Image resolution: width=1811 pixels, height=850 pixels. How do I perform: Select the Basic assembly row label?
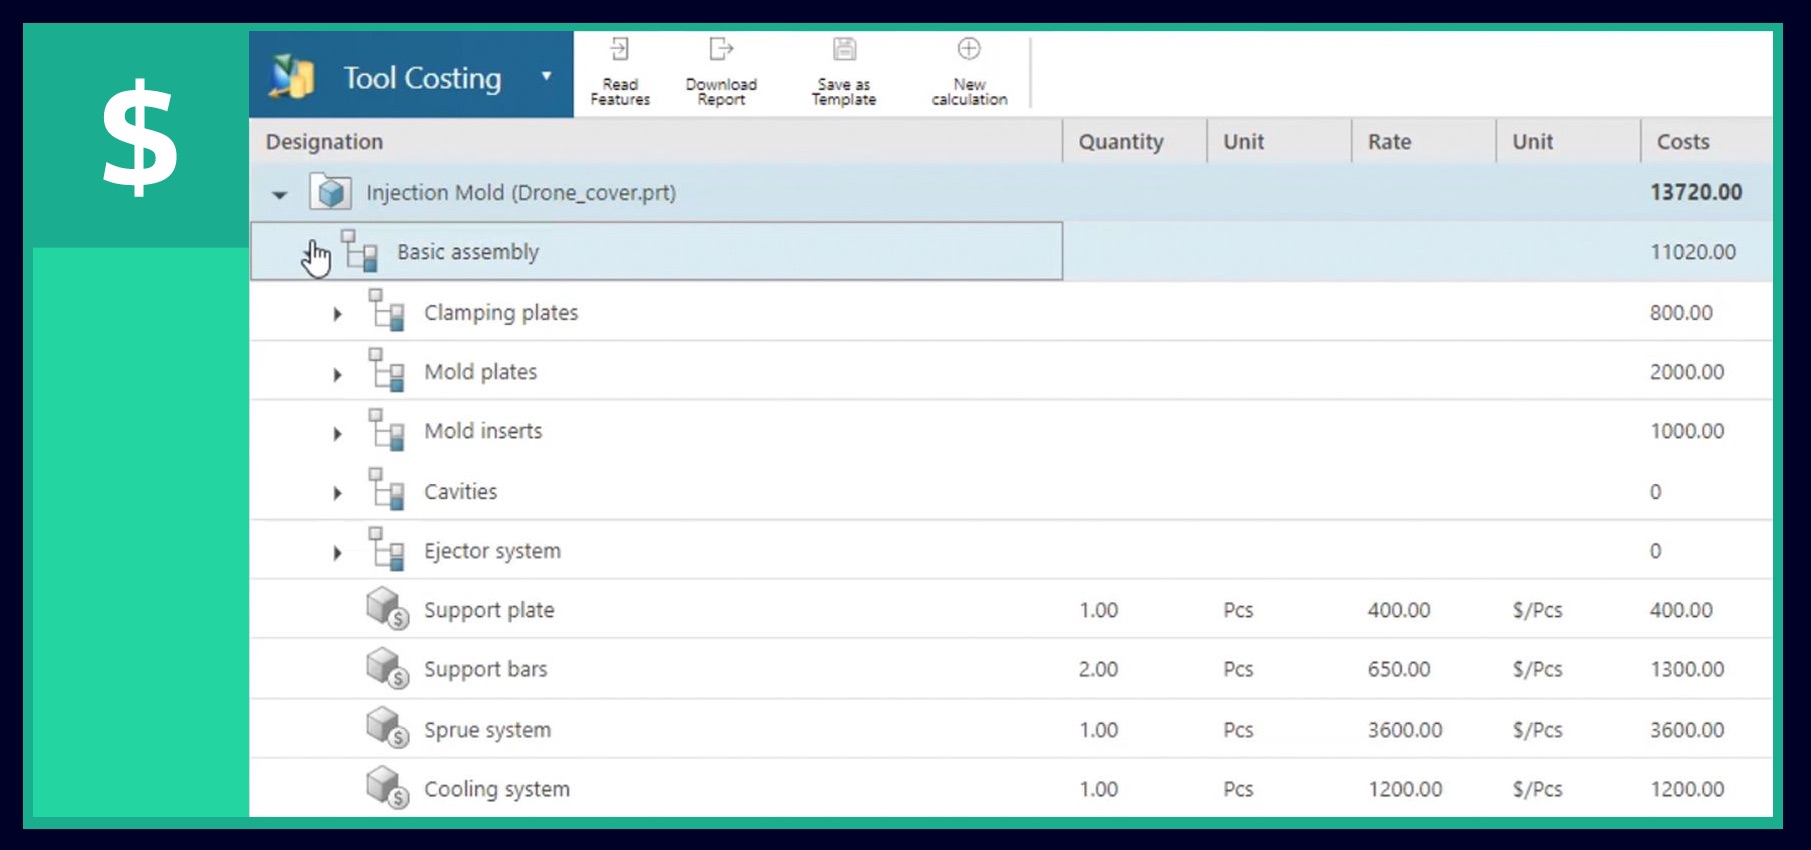point(467,252)
